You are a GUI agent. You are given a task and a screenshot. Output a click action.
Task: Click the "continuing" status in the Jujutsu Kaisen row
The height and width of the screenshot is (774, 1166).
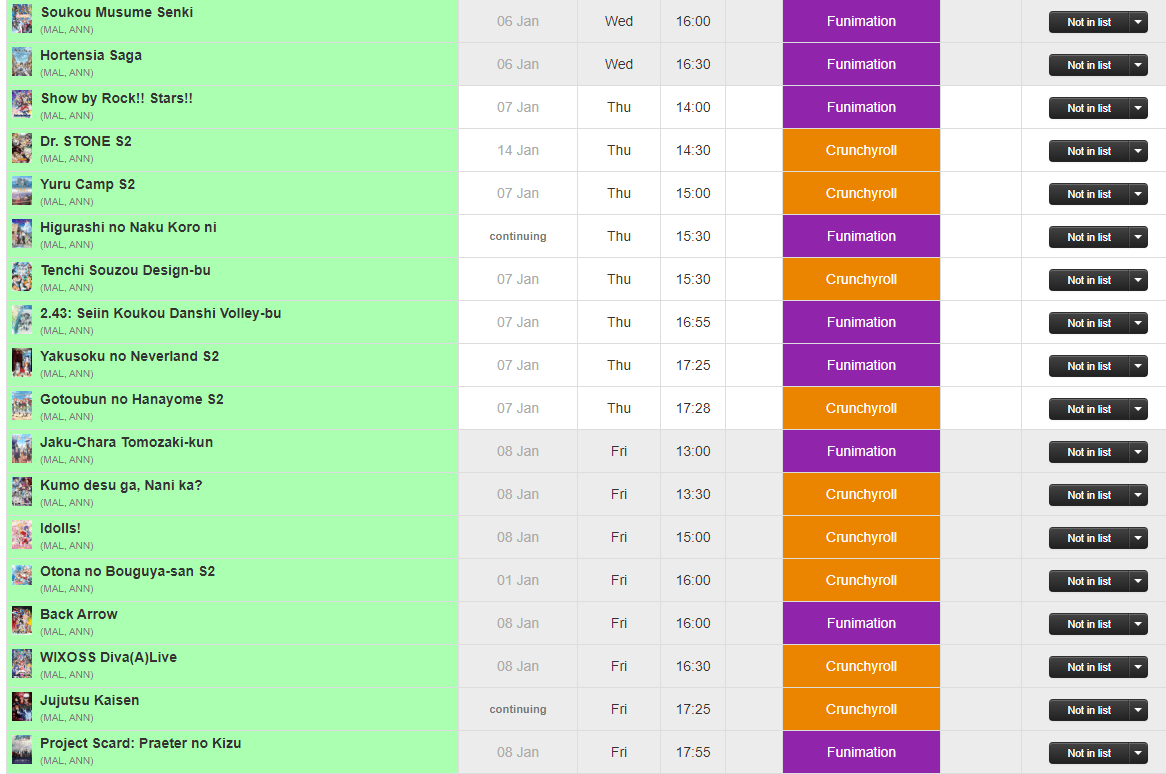click(518, 709)
